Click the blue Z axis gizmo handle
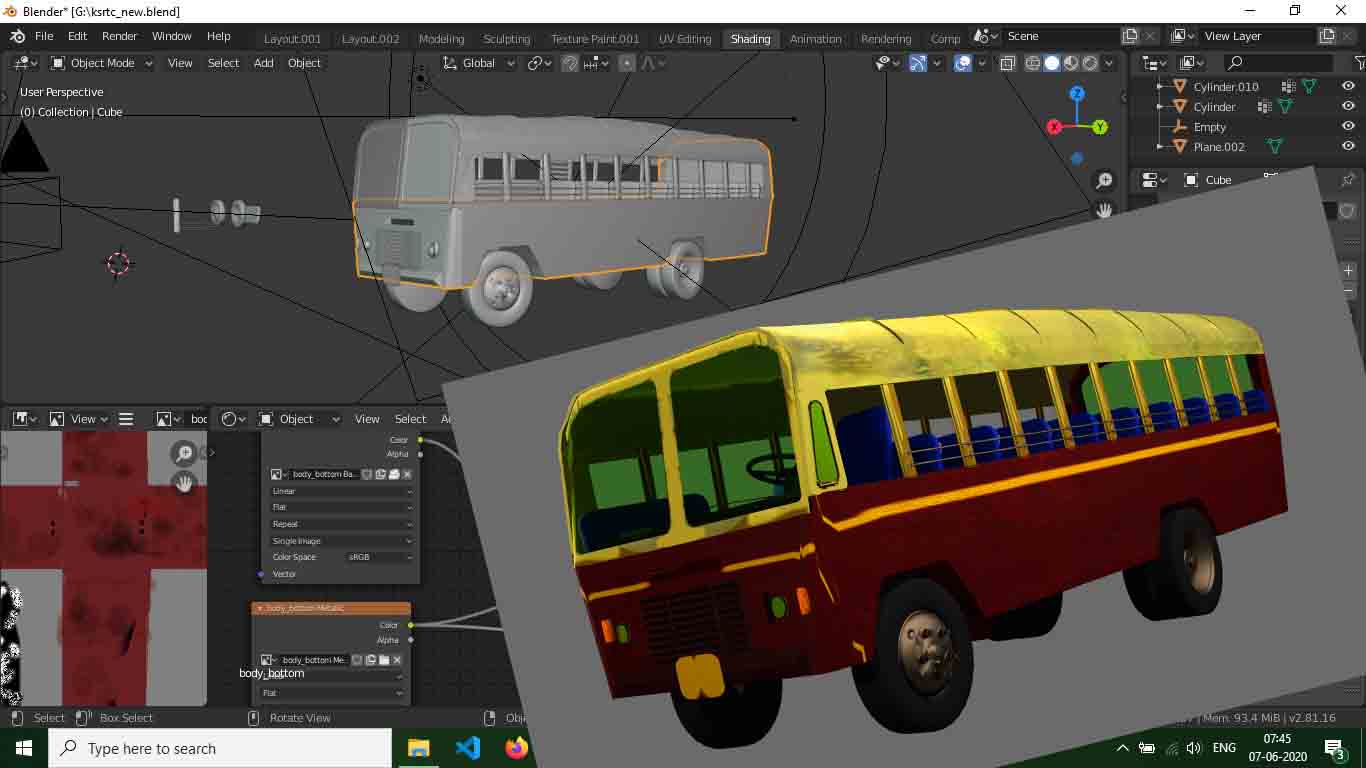 [1077, 94]
